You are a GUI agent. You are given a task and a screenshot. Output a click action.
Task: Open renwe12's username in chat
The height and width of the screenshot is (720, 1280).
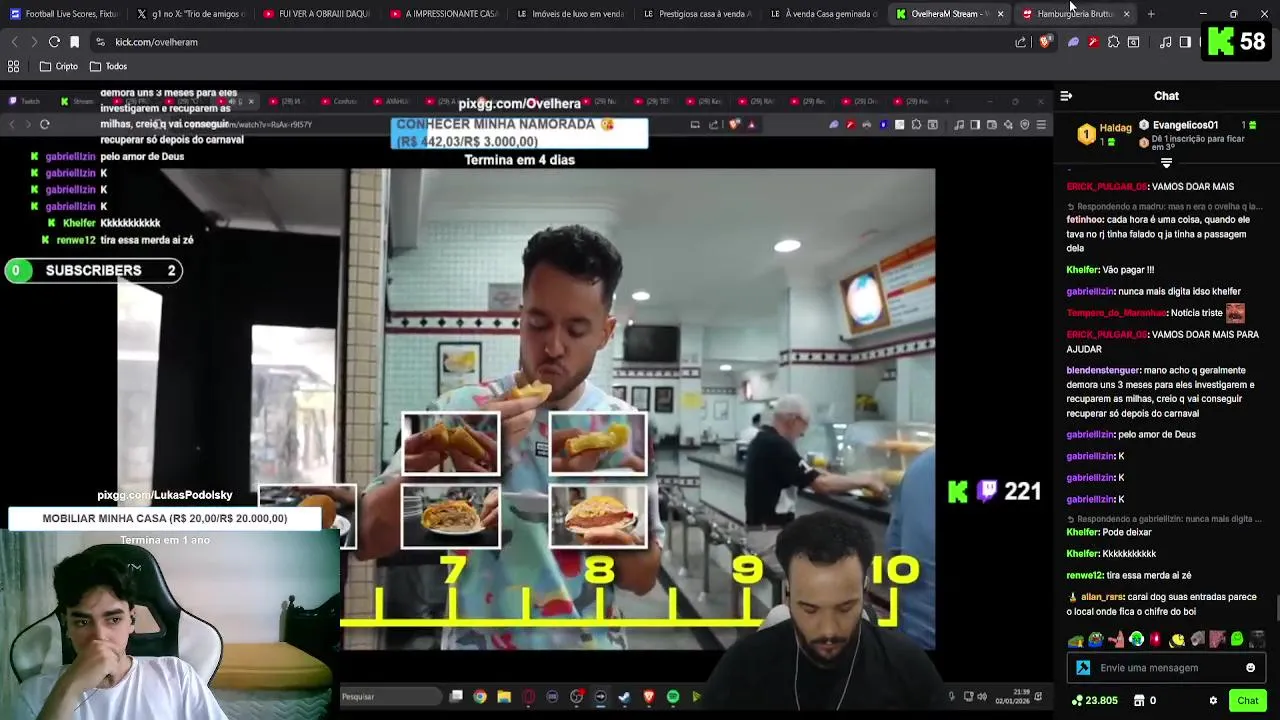1085,575
